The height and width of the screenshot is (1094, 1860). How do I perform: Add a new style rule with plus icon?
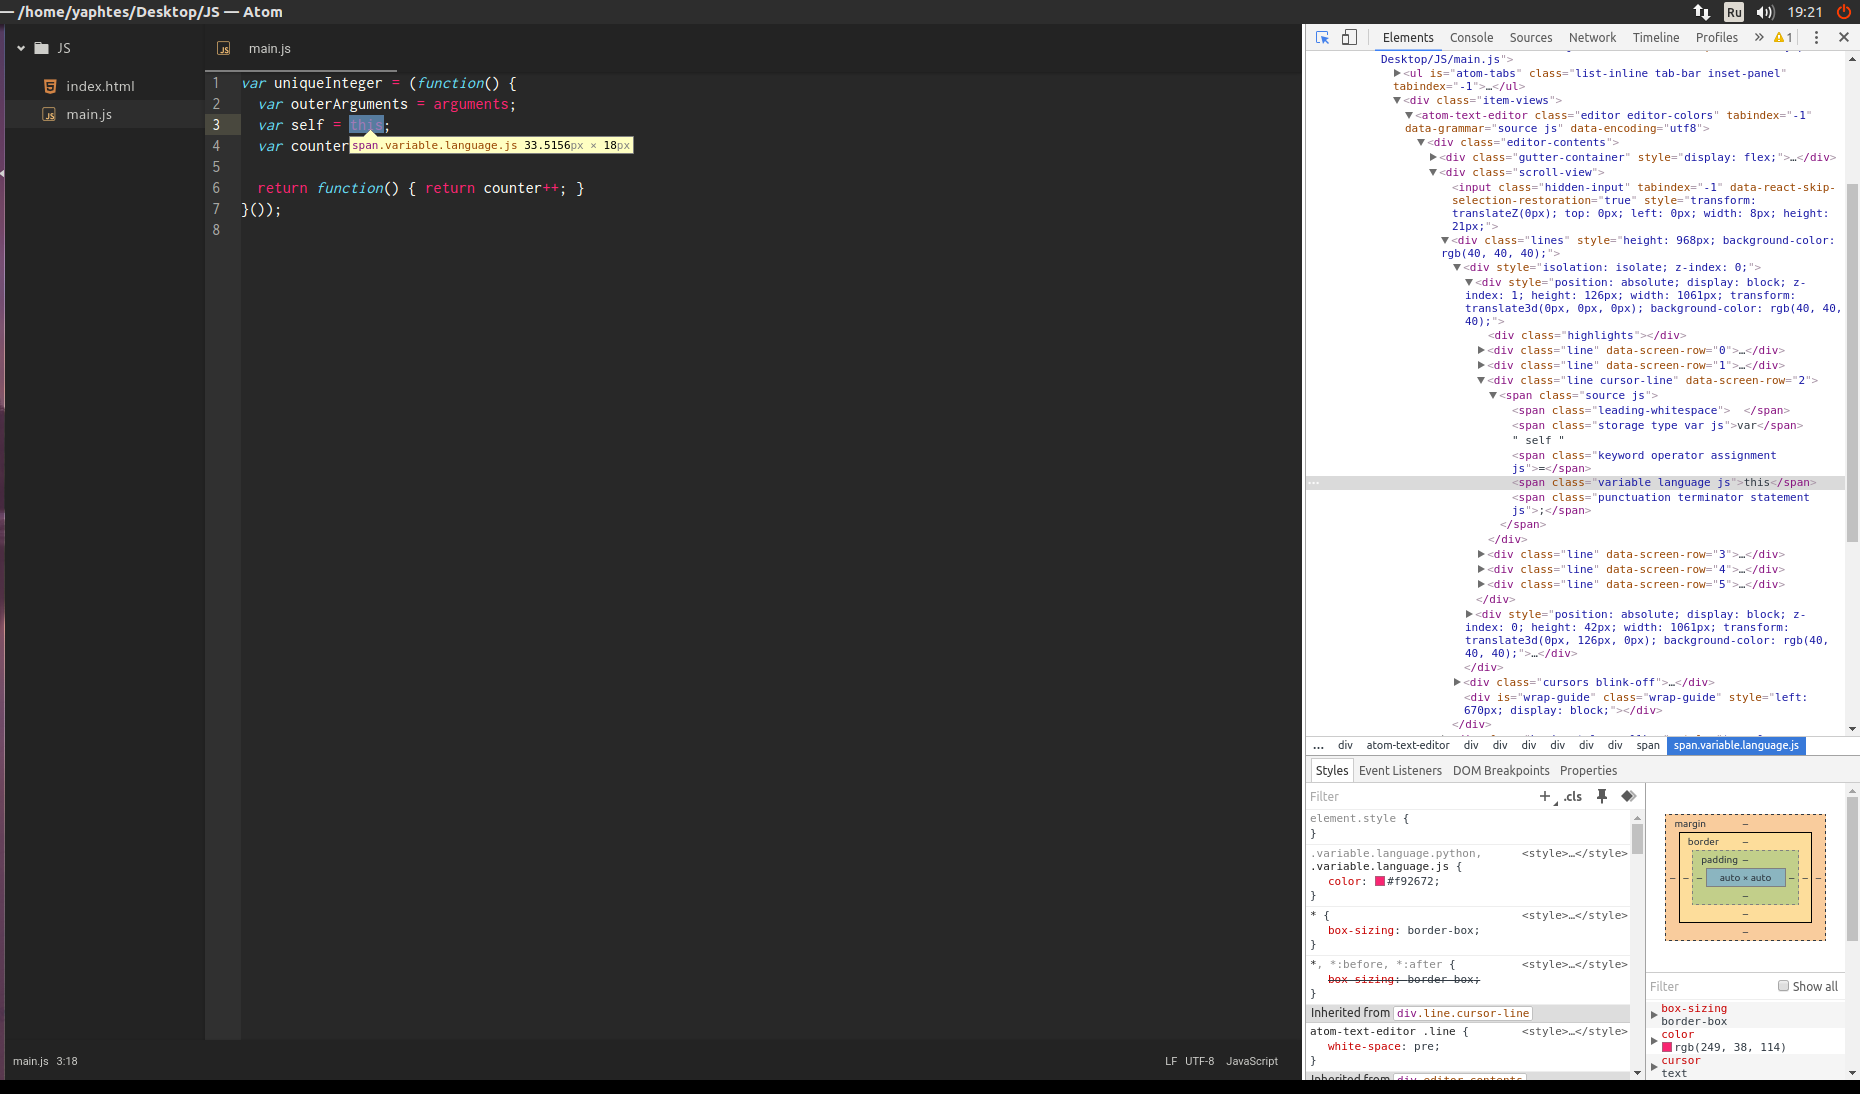(1545, 796)
